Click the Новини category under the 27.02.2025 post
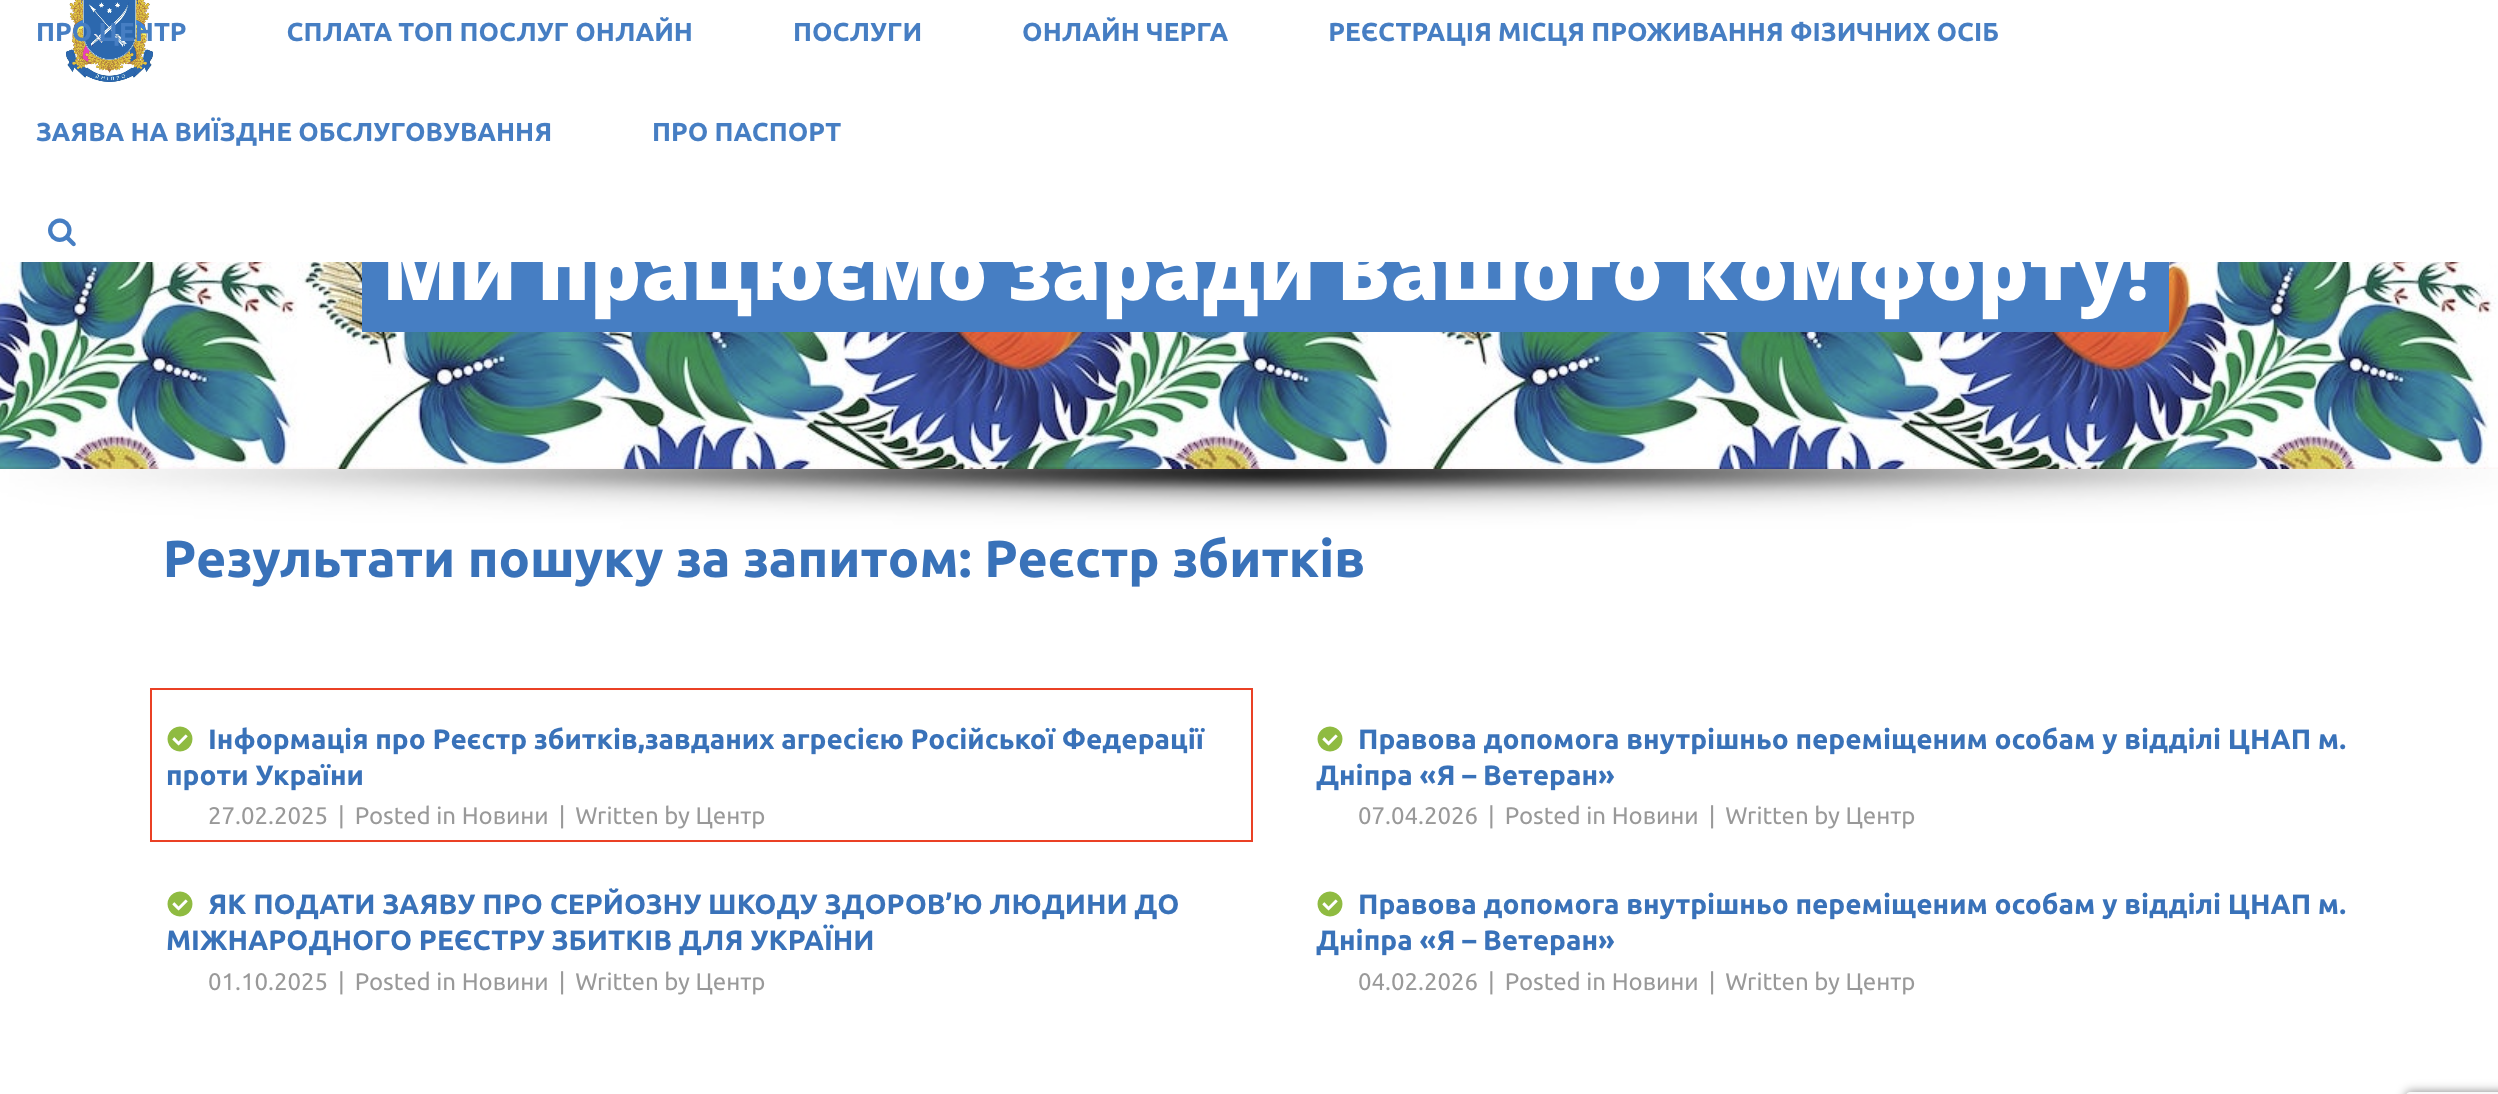Image resolution: width=2498 pixels, height=1094 pixels. 505,816
